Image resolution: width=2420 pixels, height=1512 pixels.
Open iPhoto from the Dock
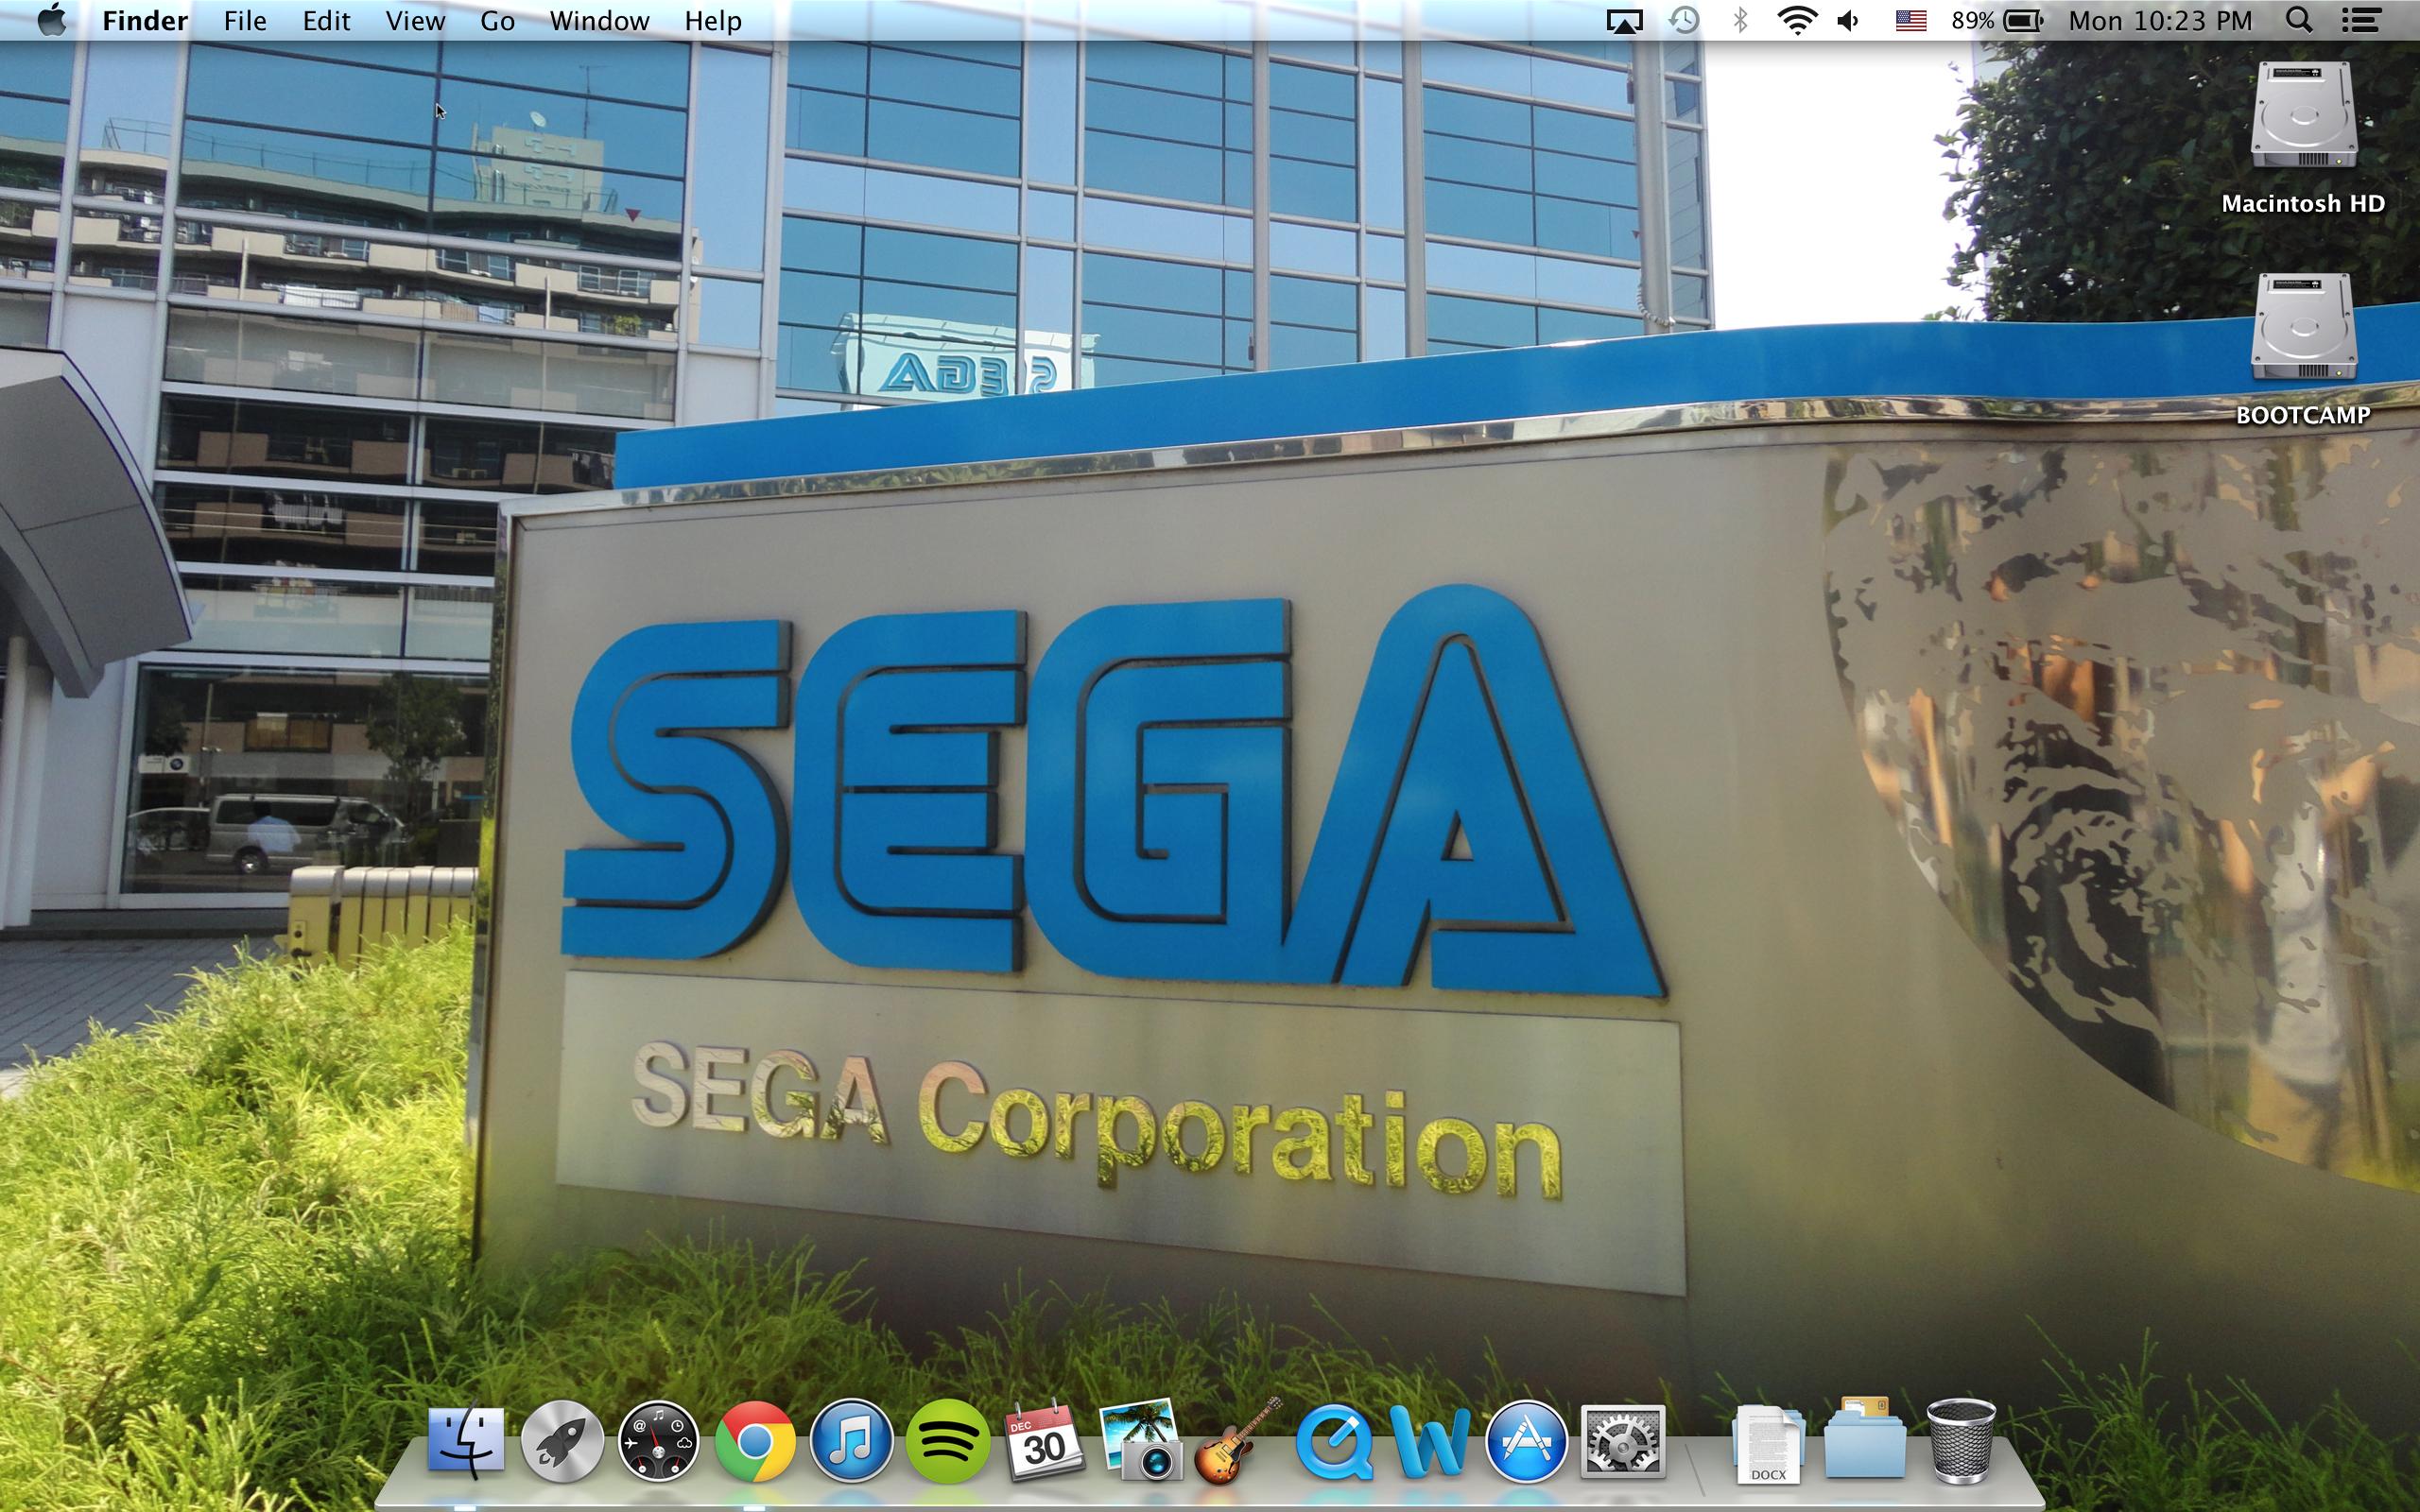click(x=1140, y=1440)
